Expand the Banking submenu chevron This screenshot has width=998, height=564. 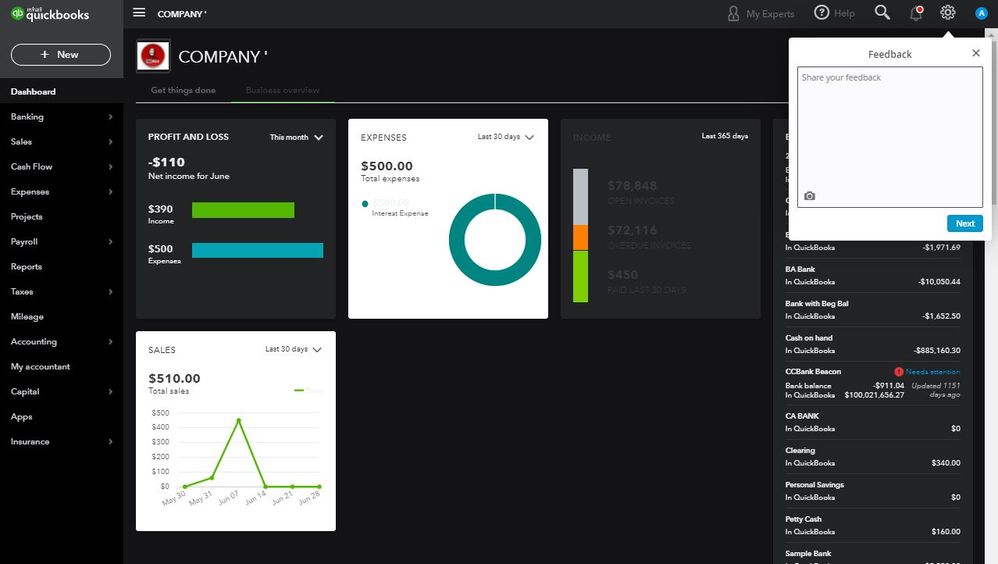click(111, 116)
